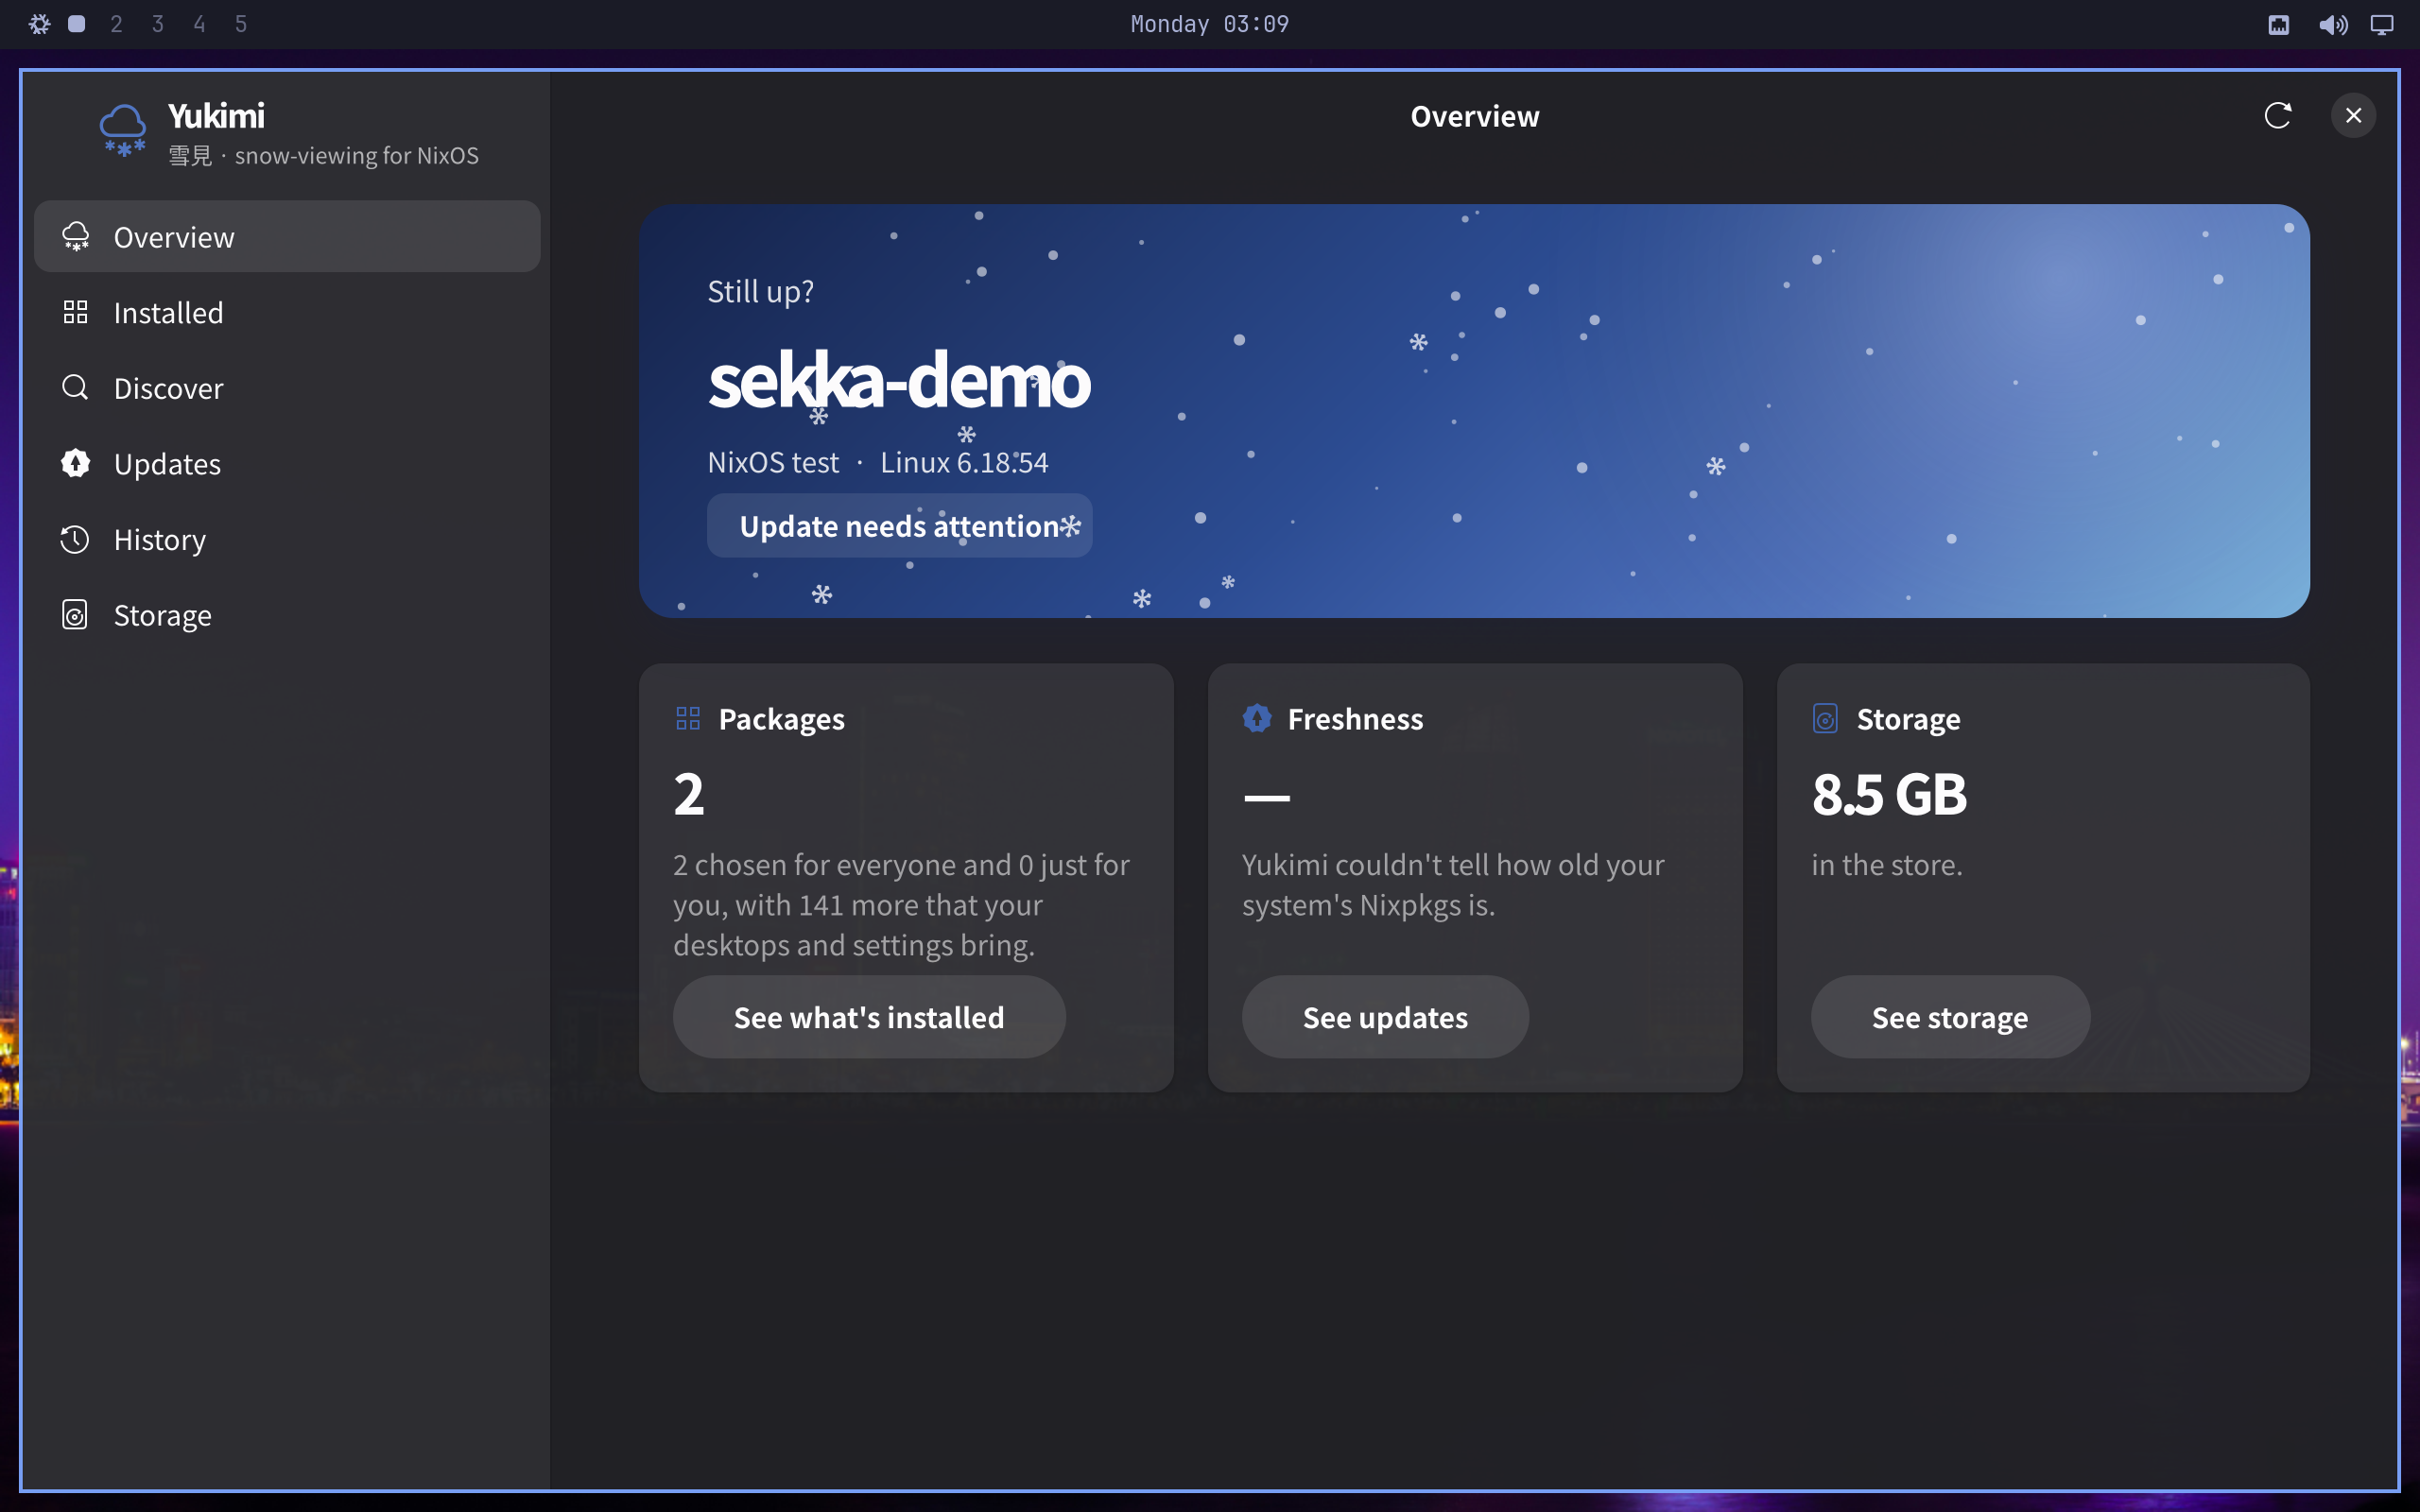Switch to workspace 3 in top bar
Viewport: 2420px width, 1512px height.
pyautogui.click(x=158, y=24)
